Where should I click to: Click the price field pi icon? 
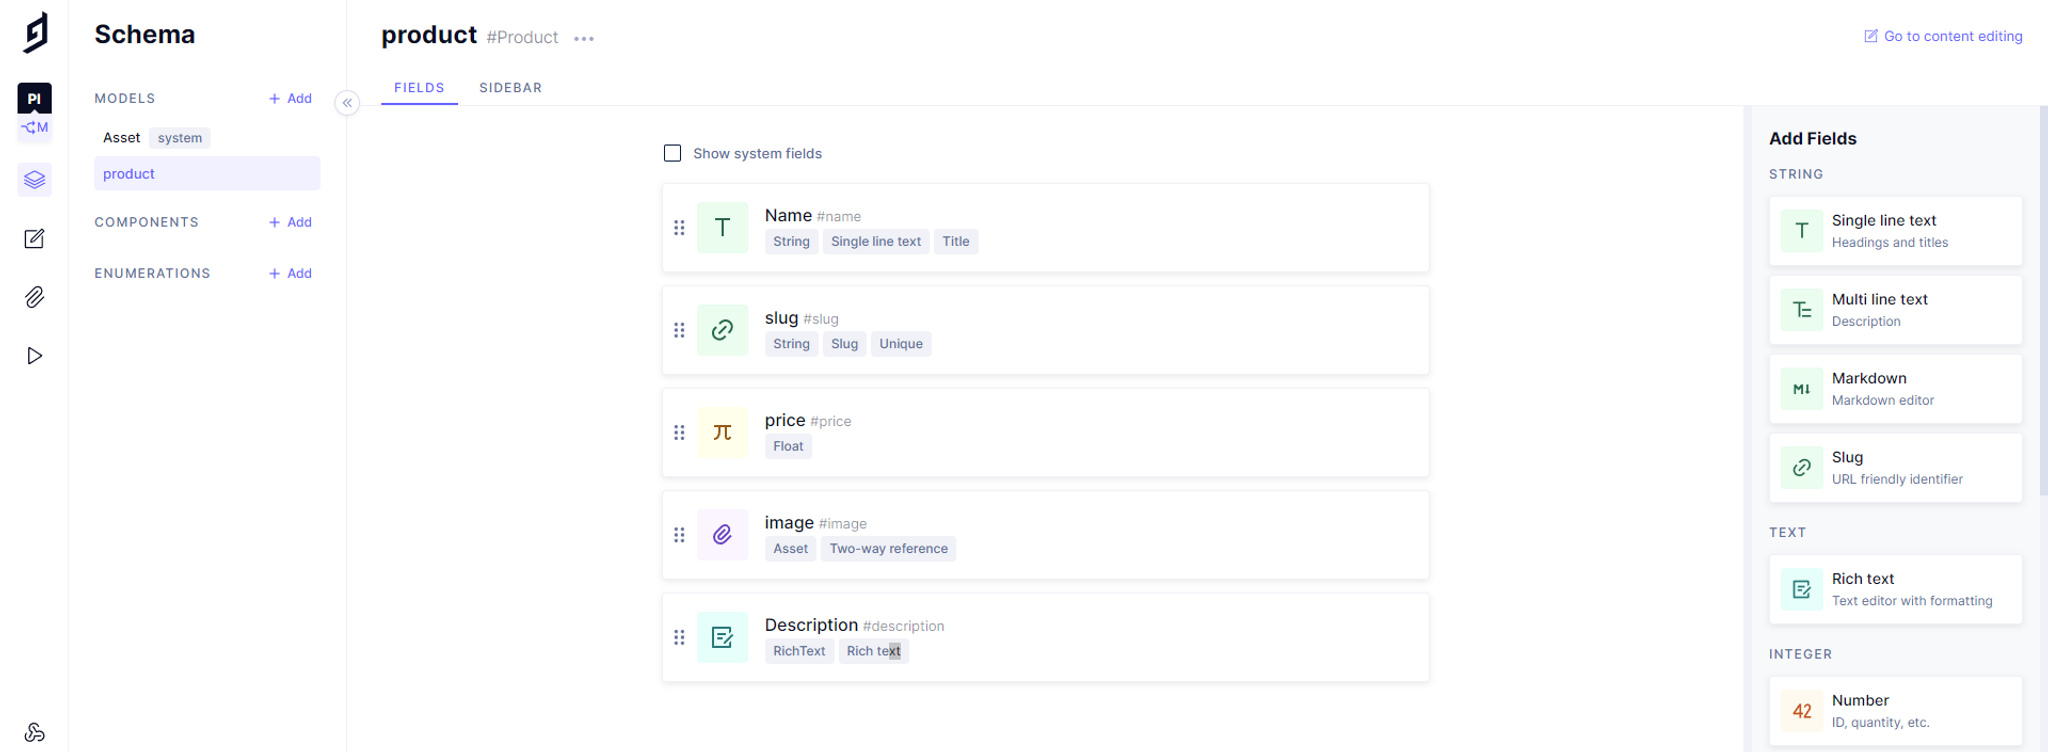pos(722,433)
